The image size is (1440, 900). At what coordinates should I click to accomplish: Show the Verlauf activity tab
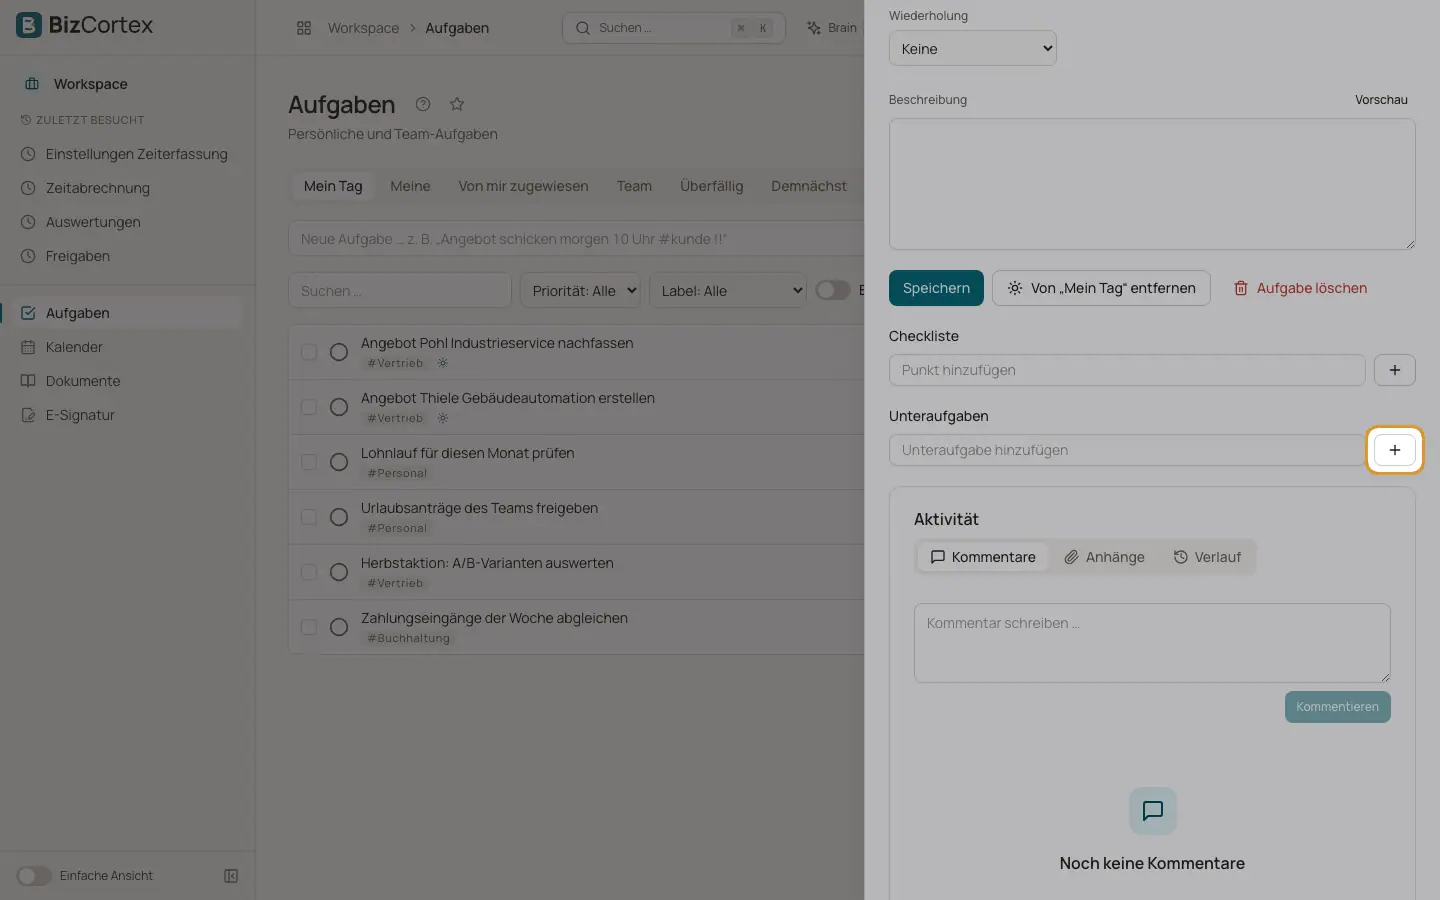(1207, 557)
